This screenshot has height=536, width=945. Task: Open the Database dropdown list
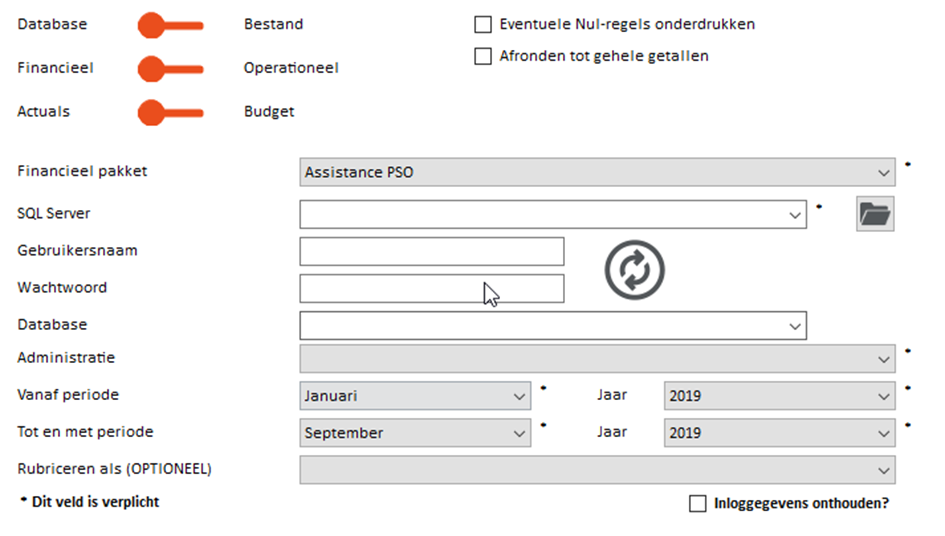pos(553,326)
